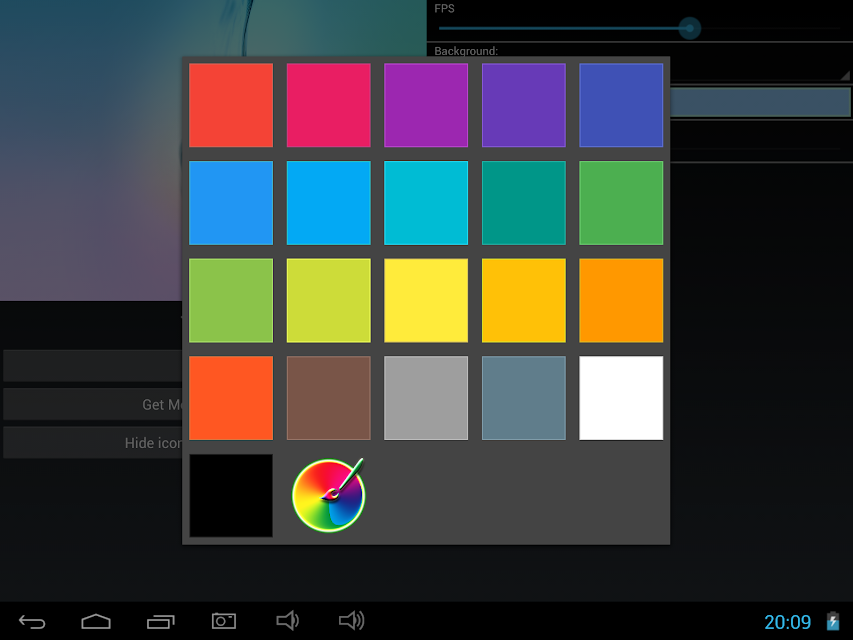
Task: Select the pink color swatch
Action: (329, 105)
